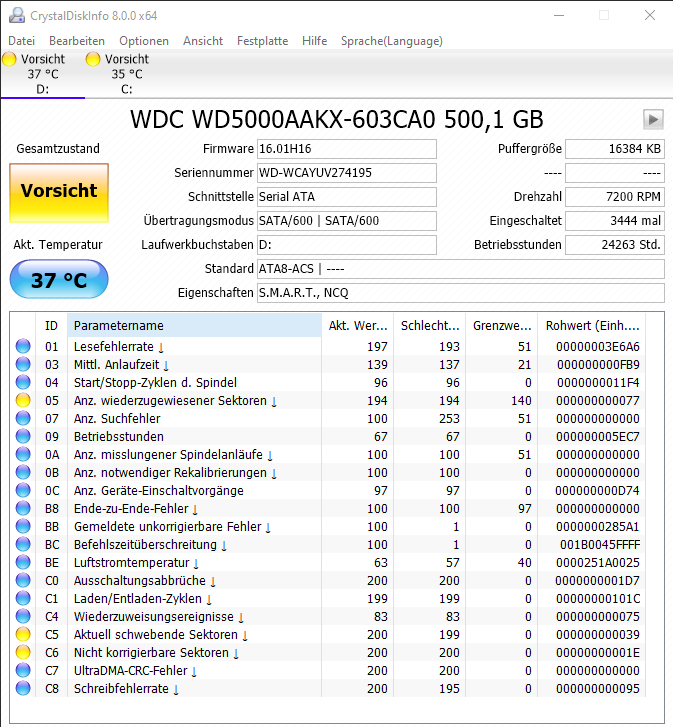Click status orb of Geräte-Einschaltvorgänge row
The width and height of the screenshot is (673, 727).
coord(23,491)
